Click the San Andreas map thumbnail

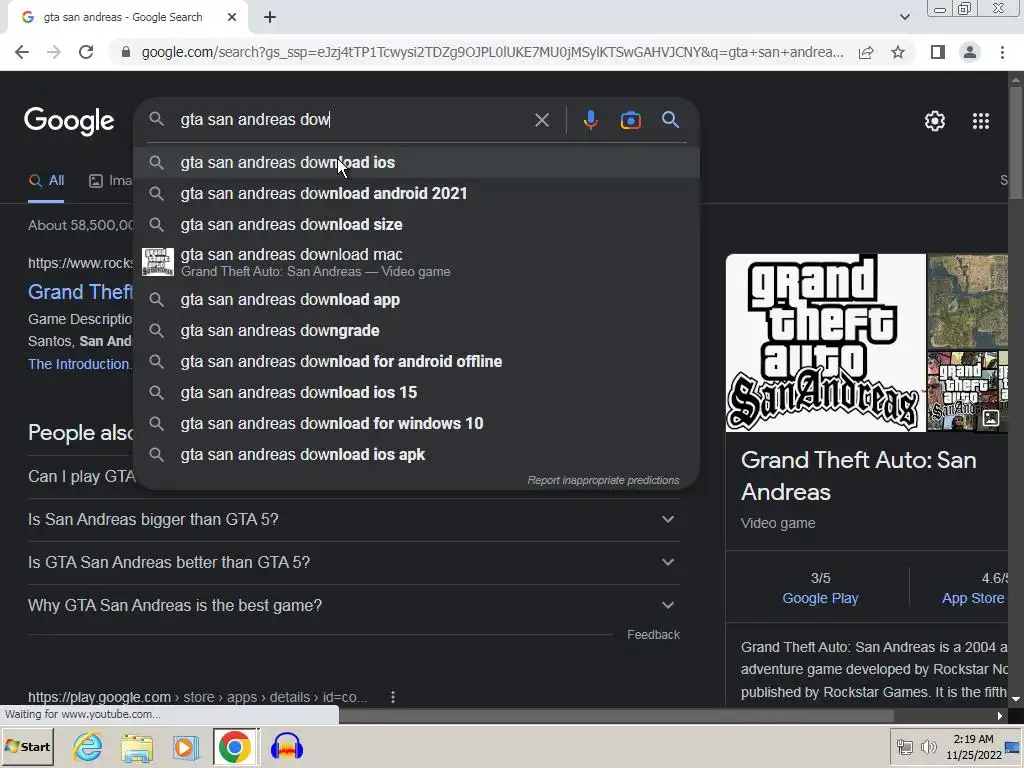tap(967, 302)
